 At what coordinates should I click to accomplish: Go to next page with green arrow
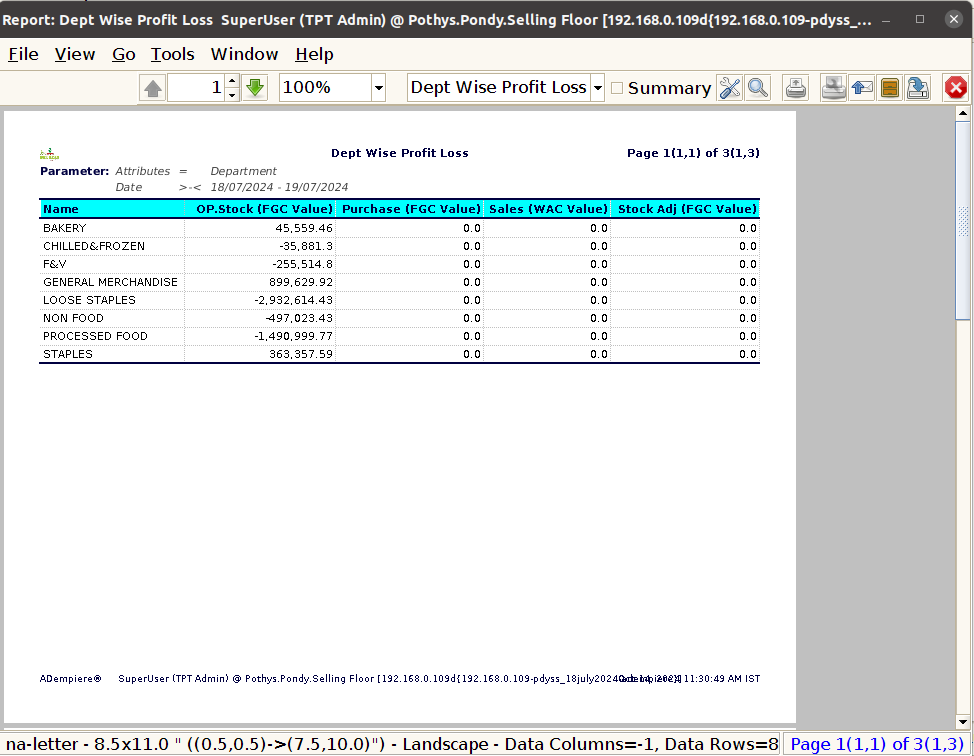255,88
